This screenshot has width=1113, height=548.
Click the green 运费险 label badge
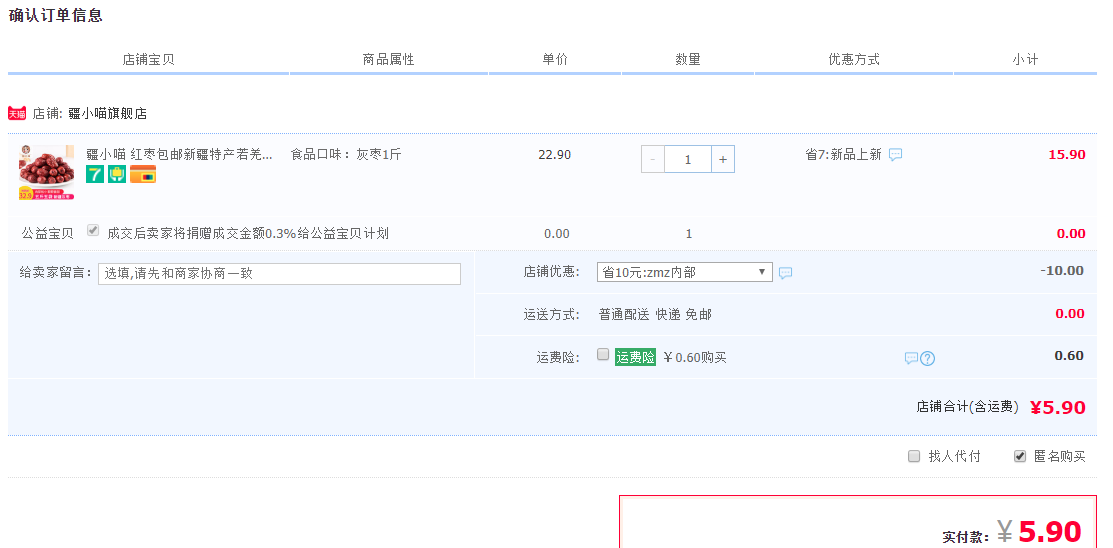point(635,357)
